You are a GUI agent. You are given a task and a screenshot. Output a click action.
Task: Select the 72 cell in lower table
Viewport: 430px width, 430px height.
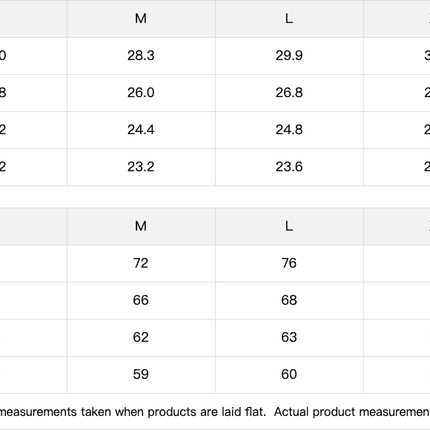click(x=141, y=263)
